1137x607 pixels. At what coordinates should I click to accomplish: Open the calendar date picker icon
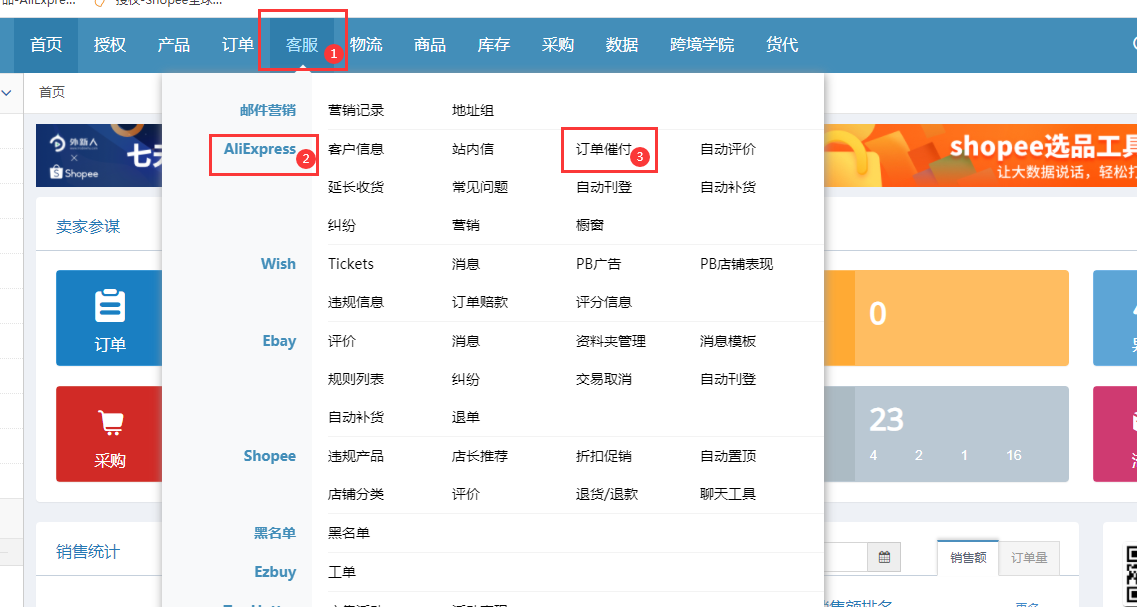[x=884, y=557]
